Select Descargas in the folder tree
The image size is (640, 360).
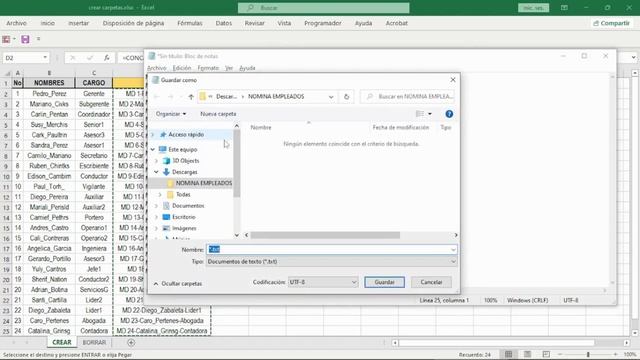pyautogui.click(x=184, y=172)
